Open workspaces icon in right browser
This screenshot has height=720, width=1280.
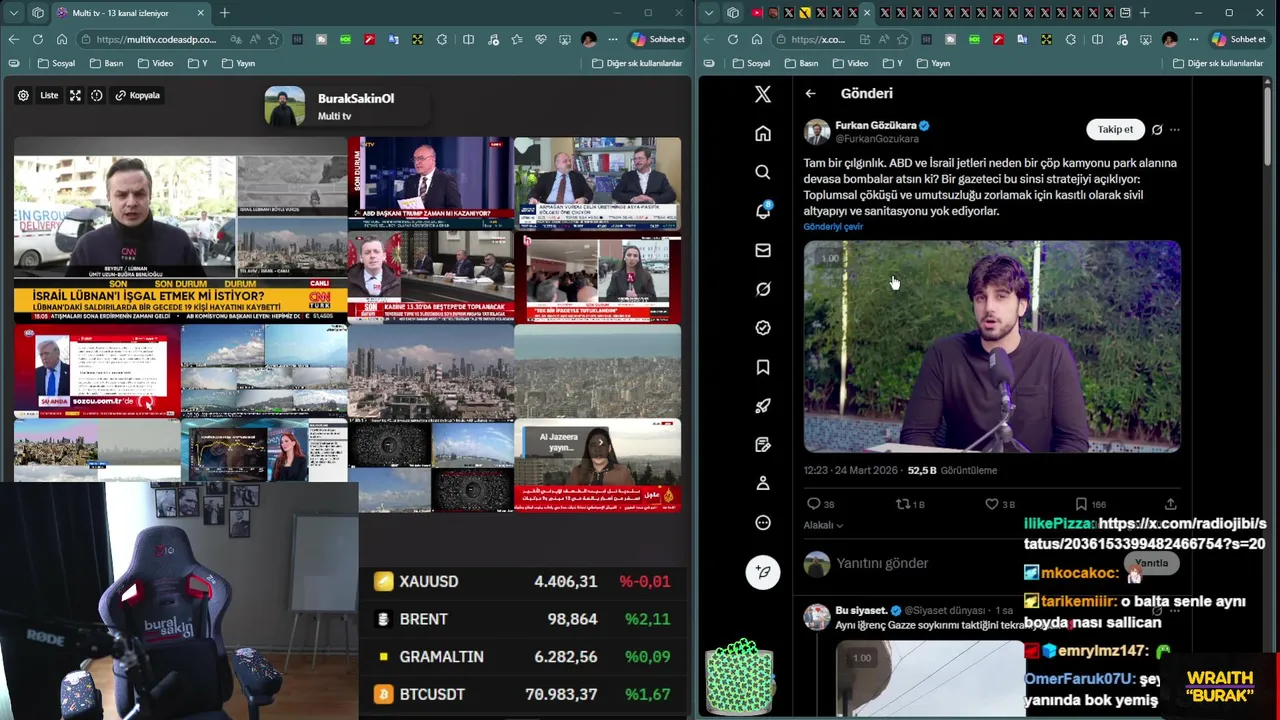tap(733, 13)
